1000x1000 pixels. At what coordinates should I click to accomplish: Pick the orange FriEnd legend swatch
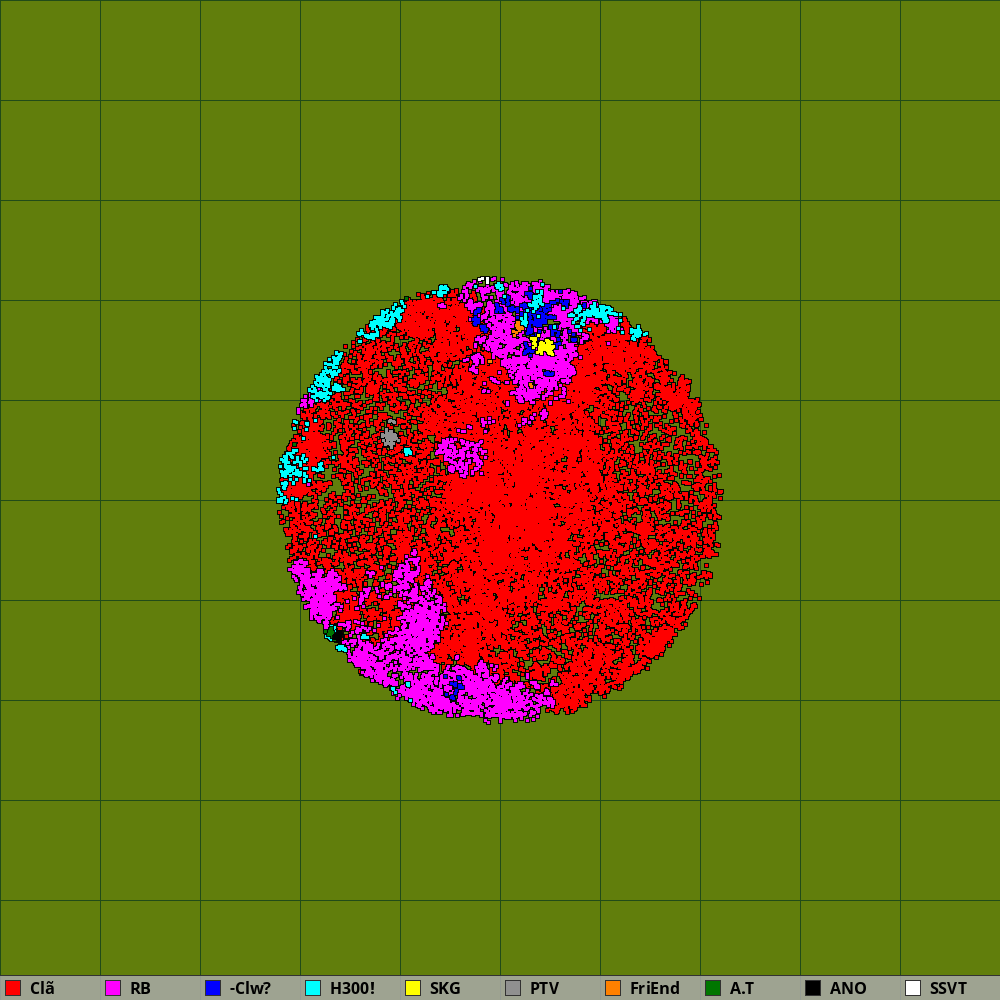click(613, 988)
